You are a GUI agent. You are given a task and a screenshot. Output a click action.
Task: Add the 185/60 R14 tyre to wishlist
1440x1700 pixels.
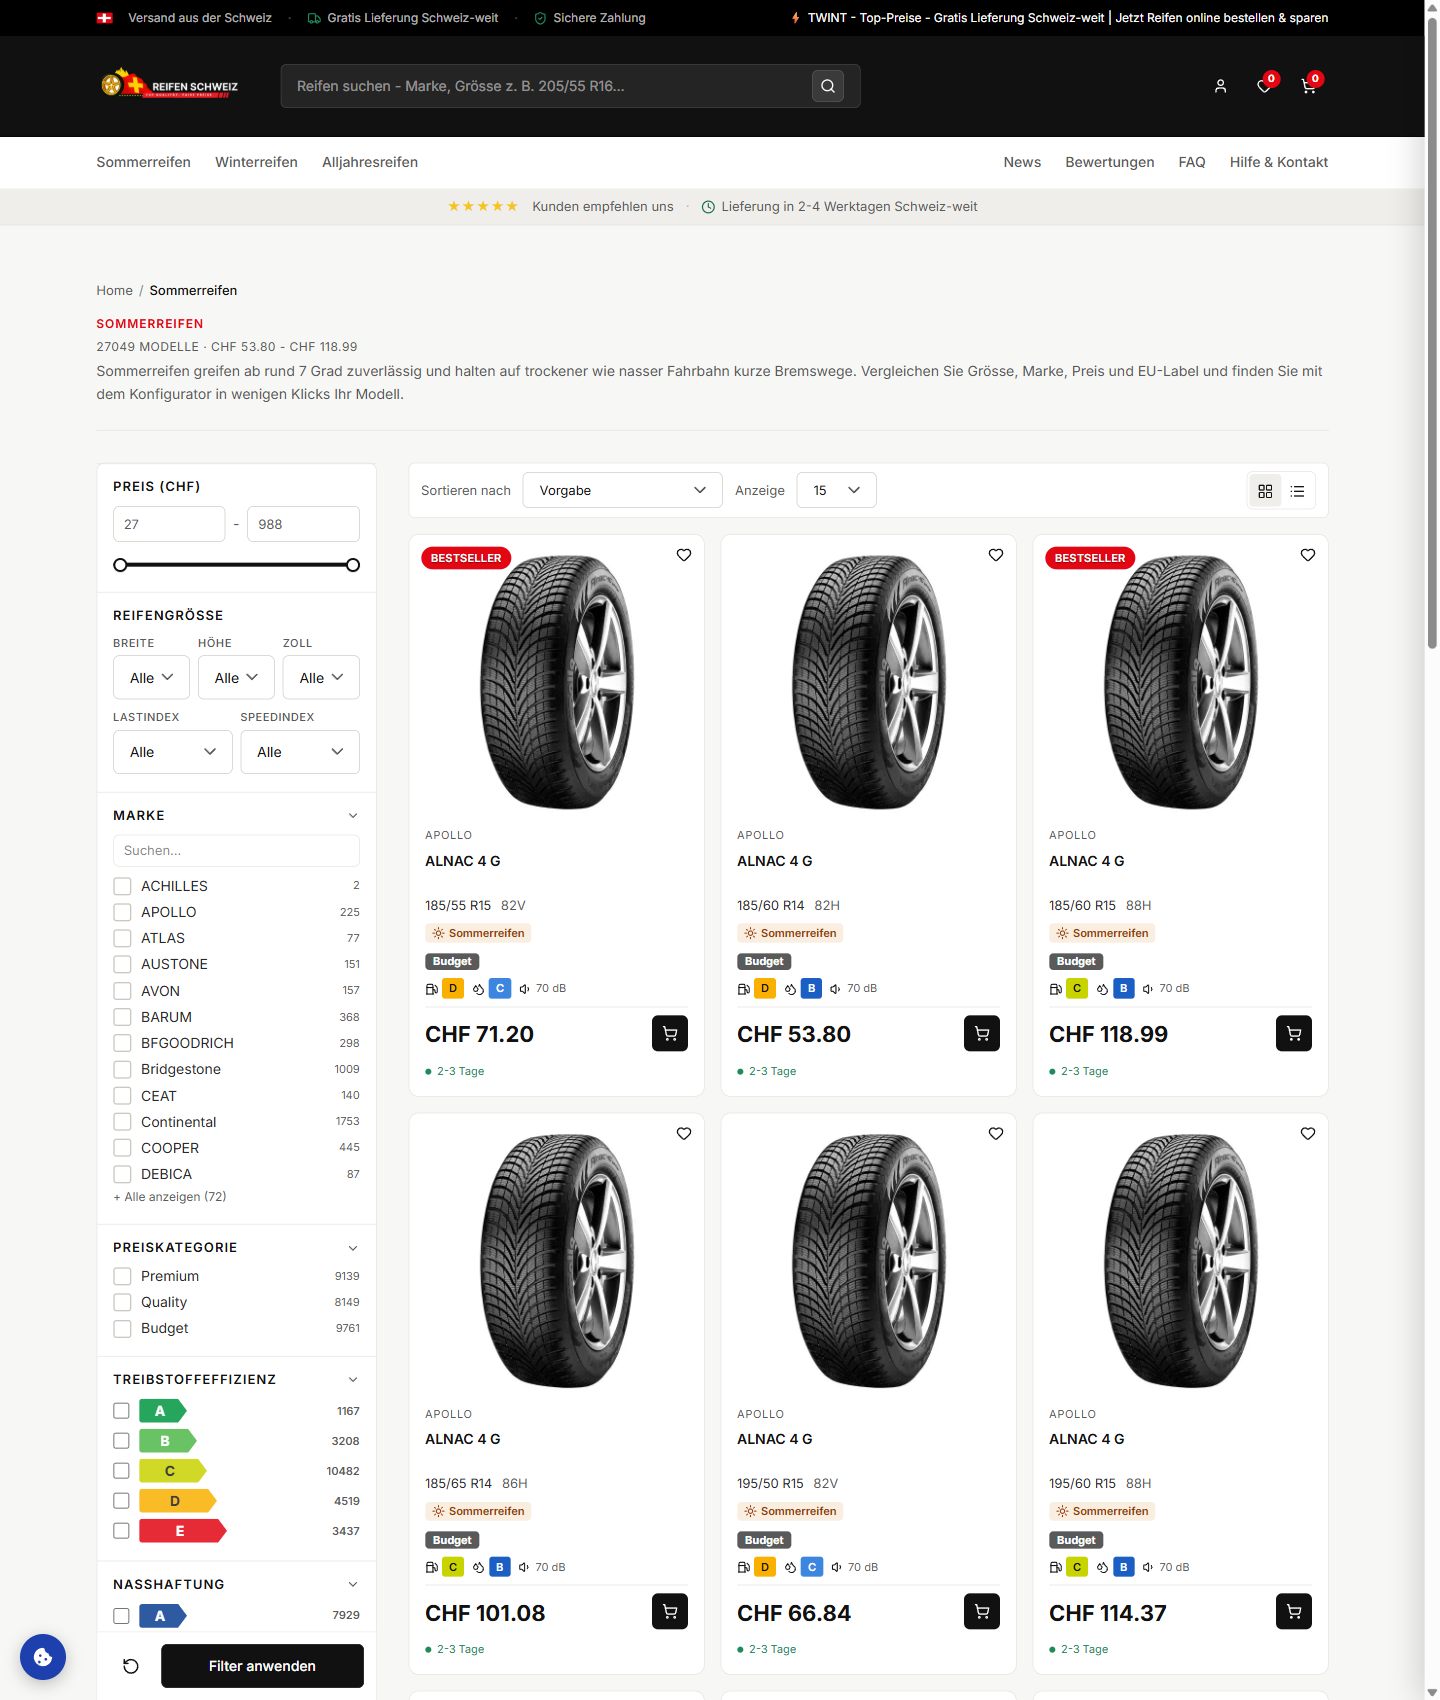996,555
